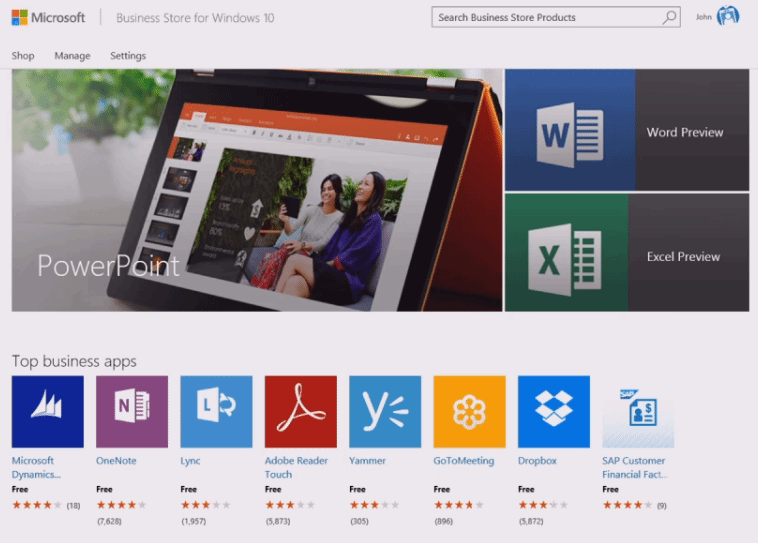Click the SAP Customer Financial Fact icon
758x543 pixels.
[x=638, y=412]
